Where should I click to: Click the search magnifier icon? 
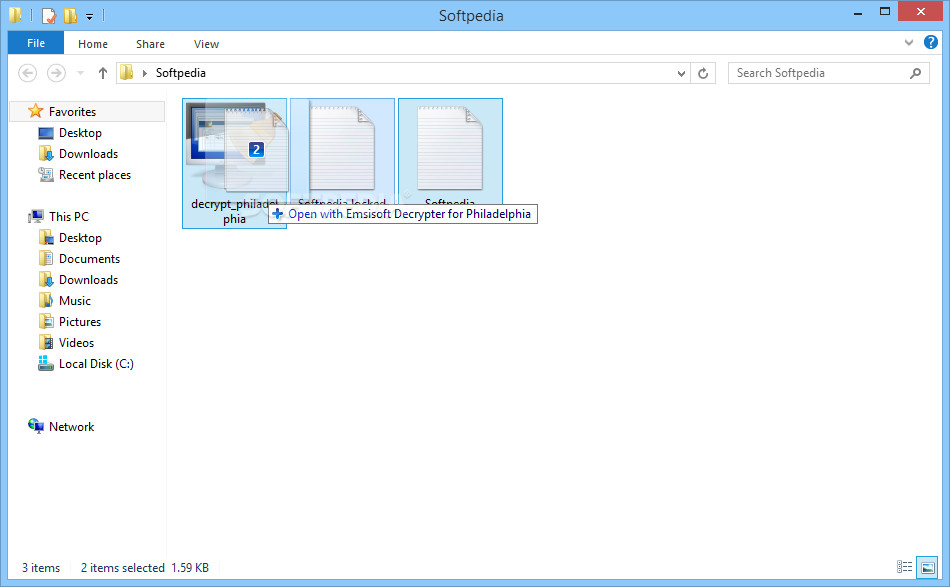pos(915,73)
